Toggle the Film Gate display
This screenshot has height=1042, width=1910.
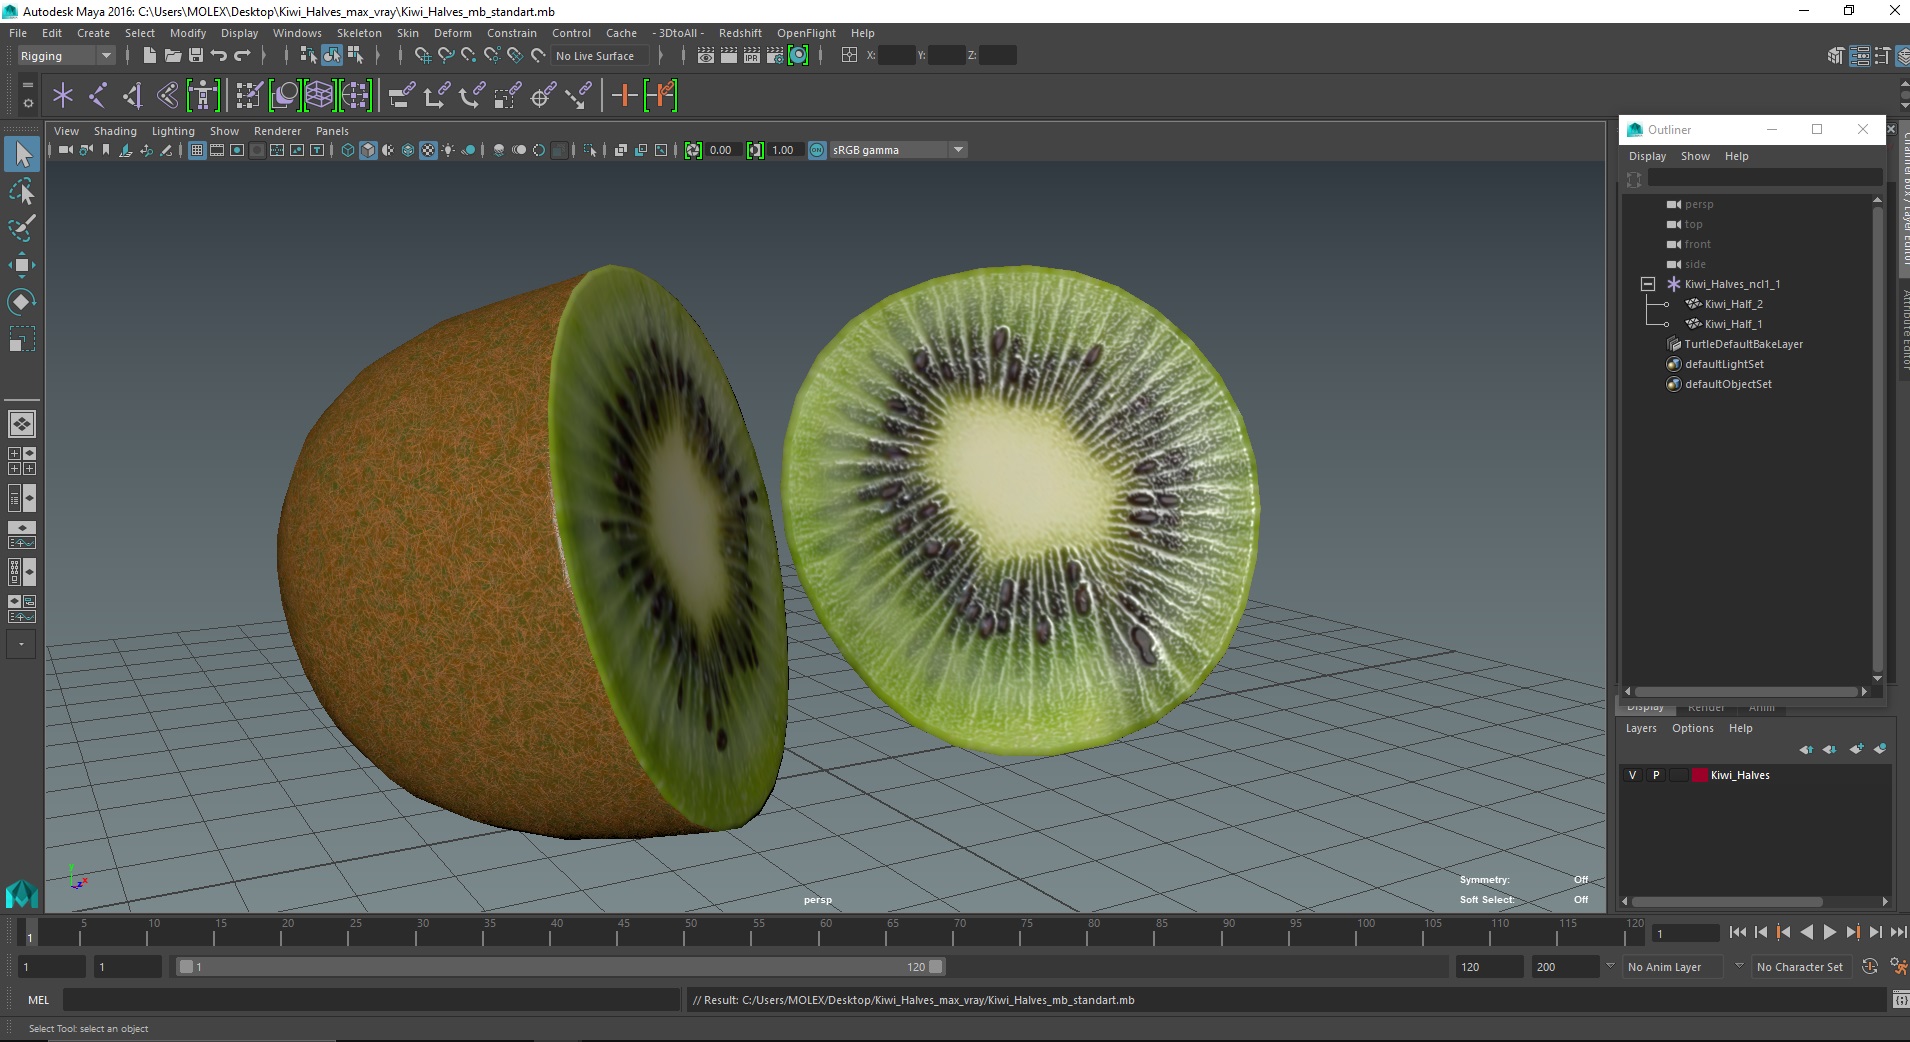click(217, 150)
